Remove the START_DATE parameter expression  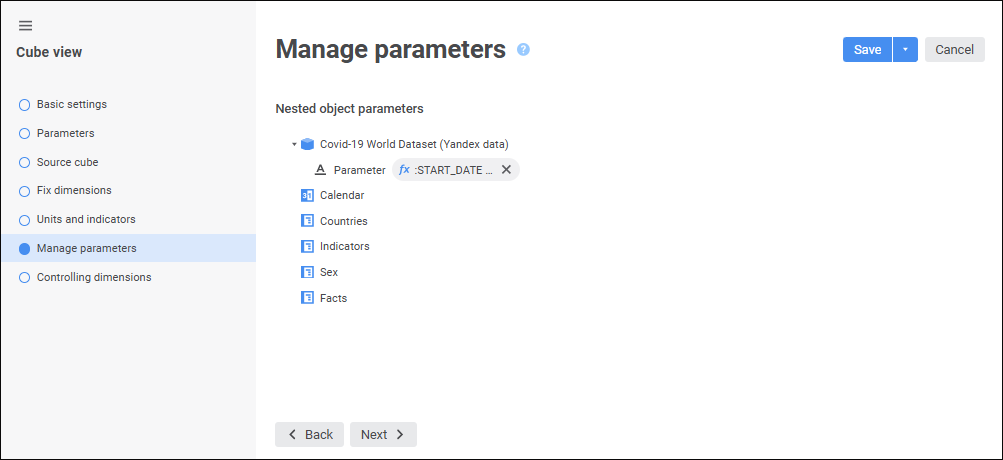(506, 170)
